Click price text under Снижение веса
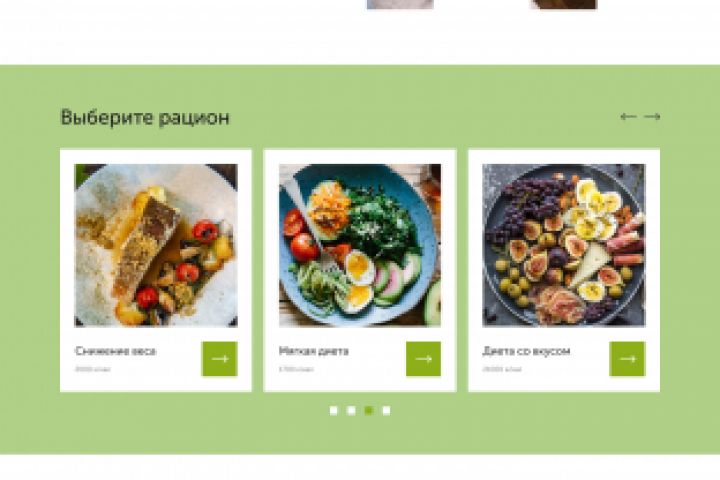Image resolution: width=720 pixels, height=480 pixels. click(x=92, y=369)
